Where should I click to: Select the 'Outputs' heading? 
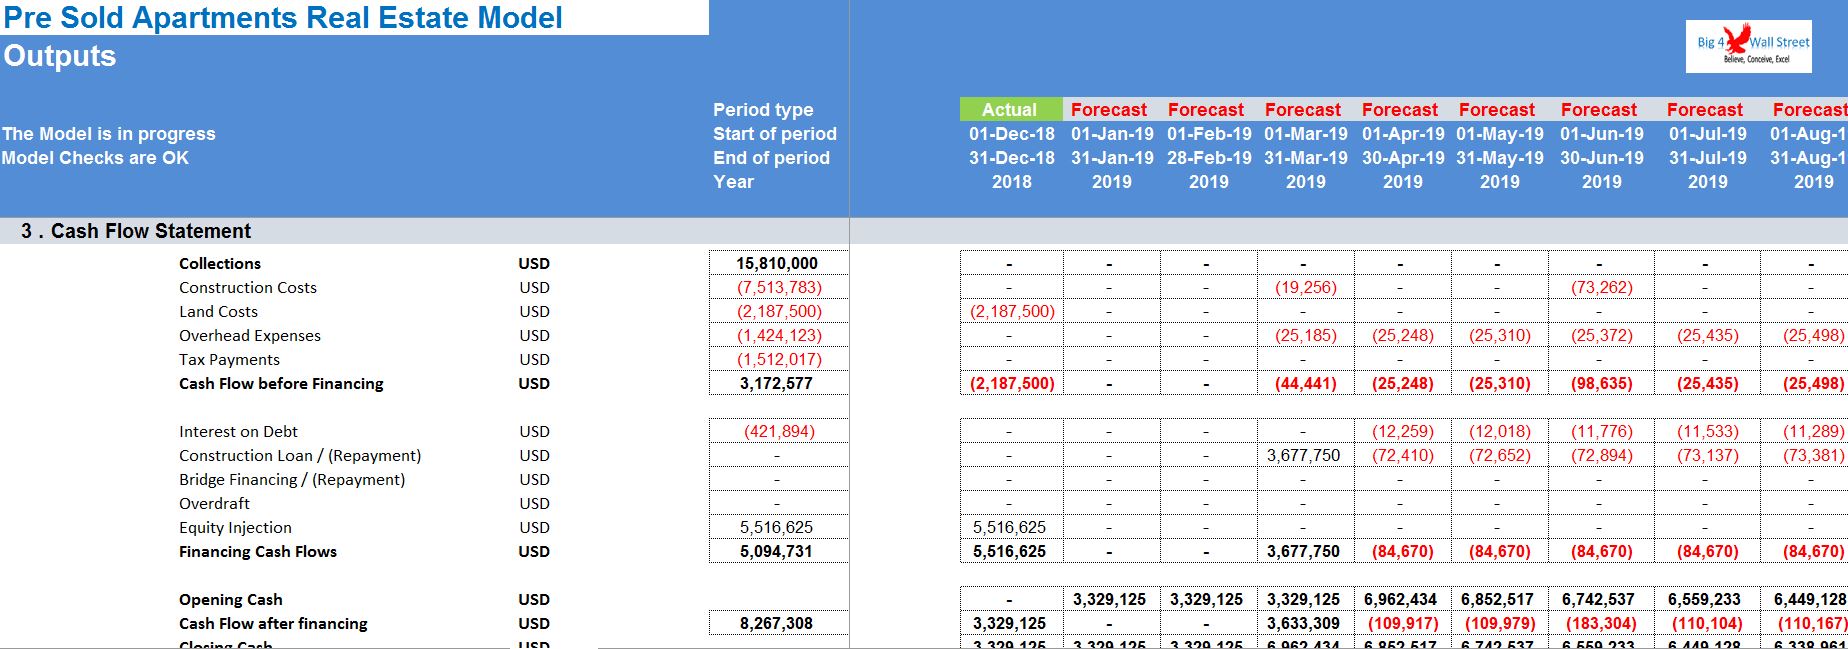[x=59, y=56]
